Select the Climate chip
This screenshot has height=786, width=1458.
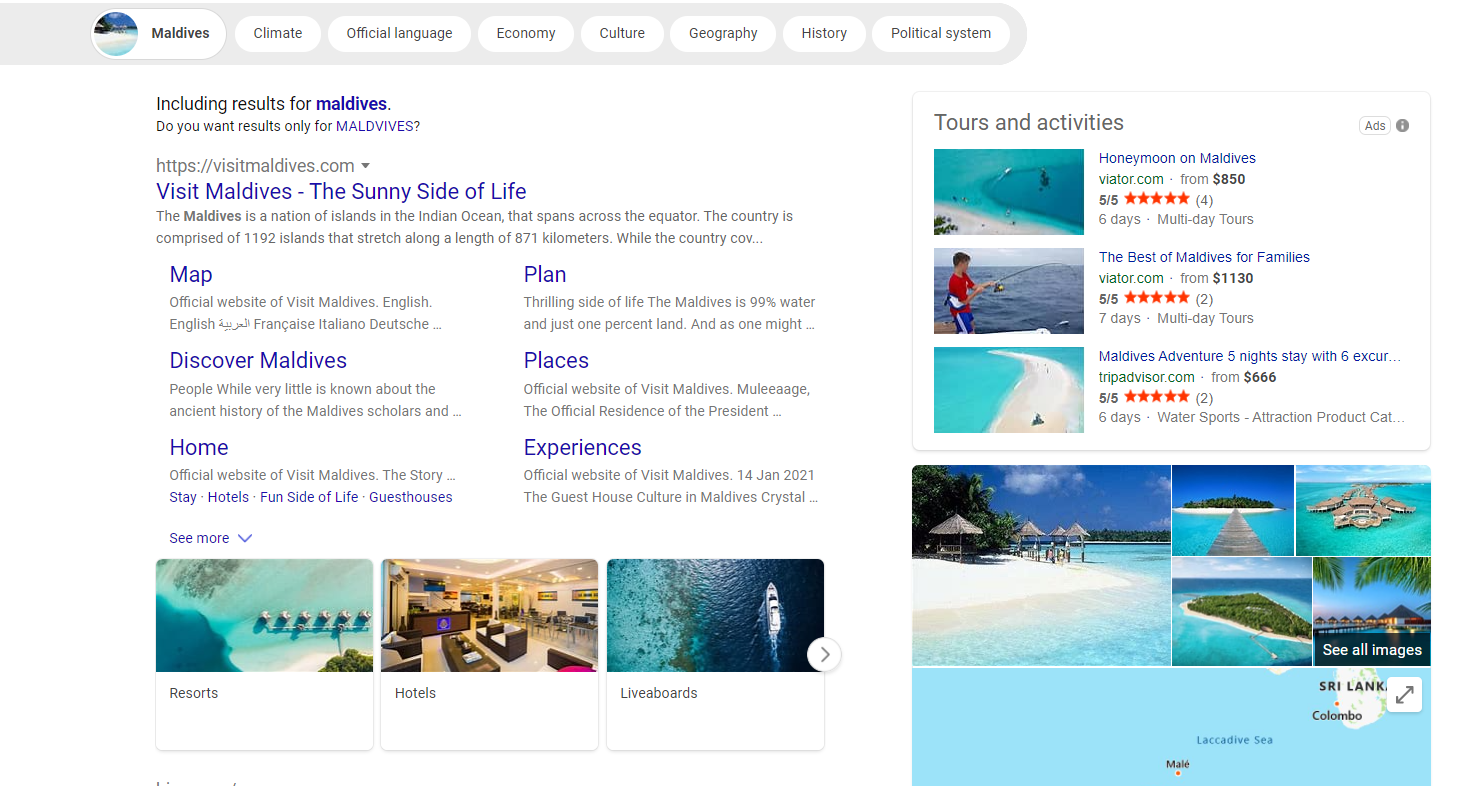278,33
